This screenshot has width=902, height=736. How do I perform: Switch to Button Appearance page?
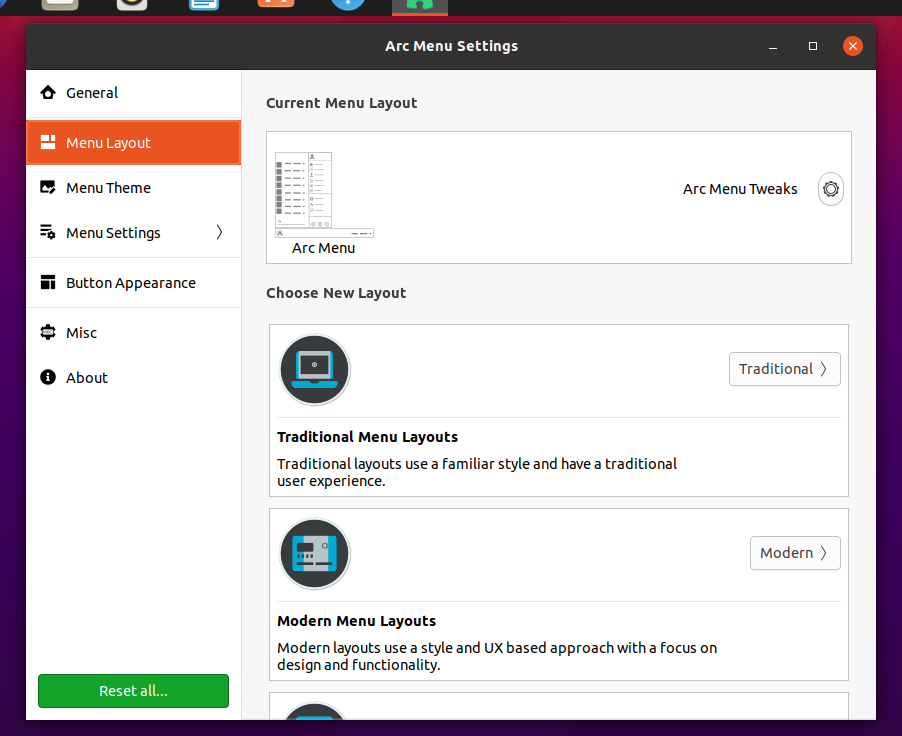point(133,283)
